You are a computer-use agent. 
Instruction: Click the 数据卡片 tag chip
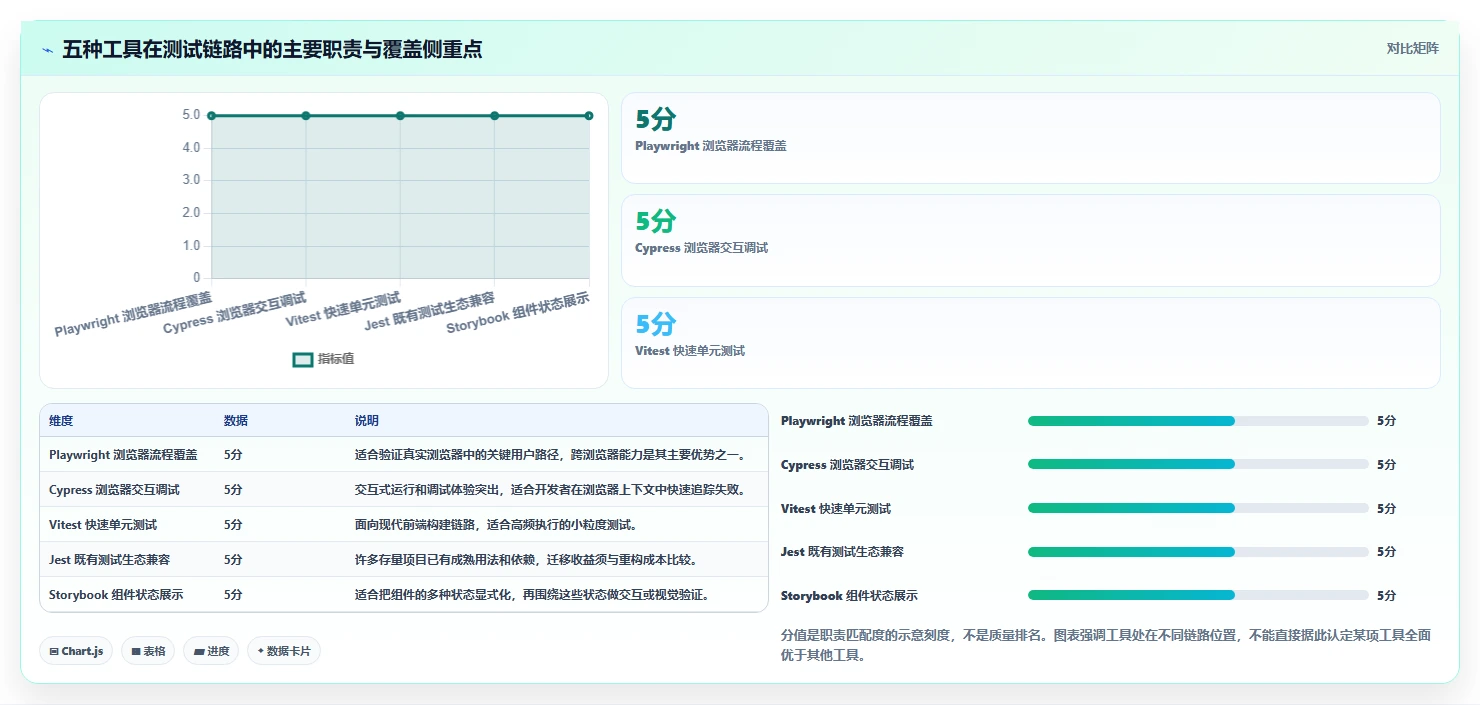[x=284, y=651]
